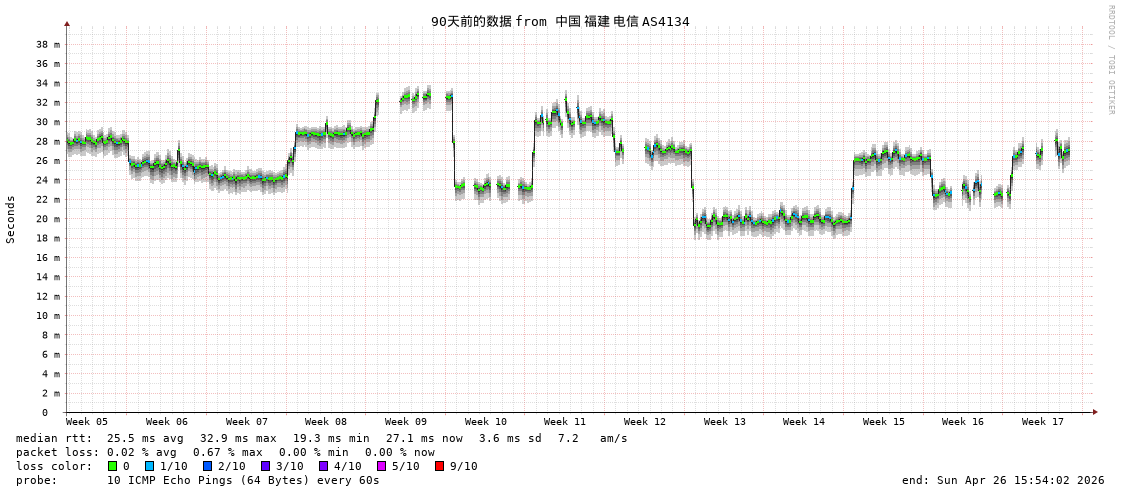Select the 4/10 loss color swatch

click(324, 466)
